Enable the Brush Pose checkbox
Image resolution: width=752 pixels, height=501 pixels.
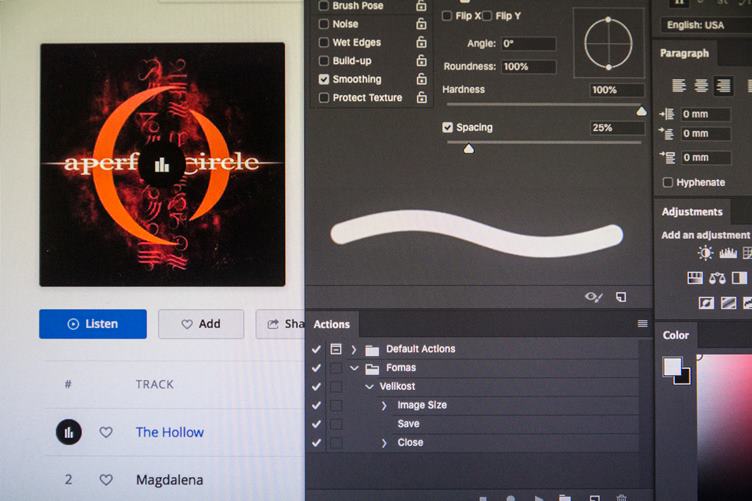[324, 5]
